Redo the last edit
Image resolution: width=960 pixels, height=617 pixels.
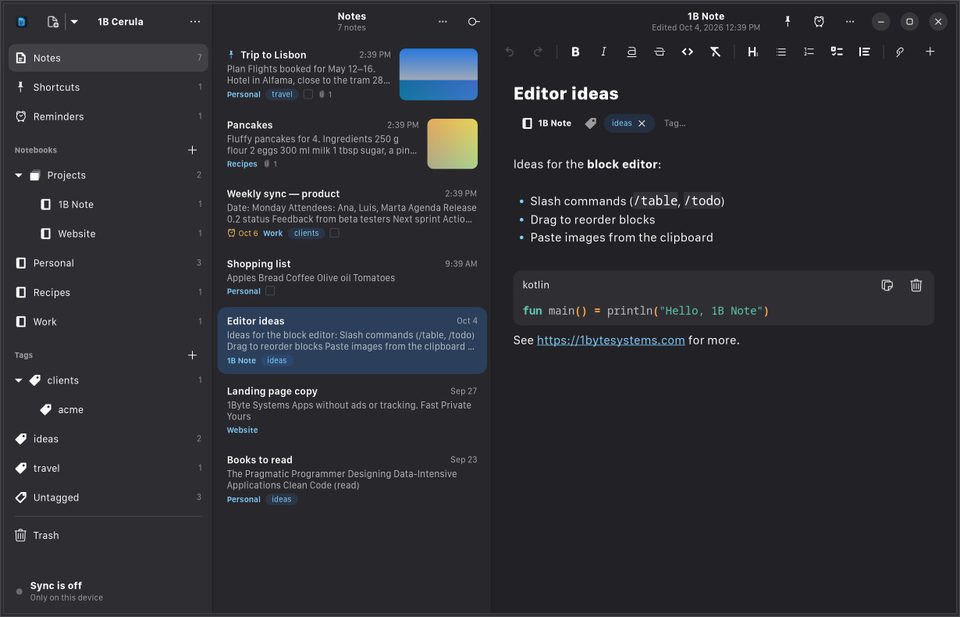(538, 52)
